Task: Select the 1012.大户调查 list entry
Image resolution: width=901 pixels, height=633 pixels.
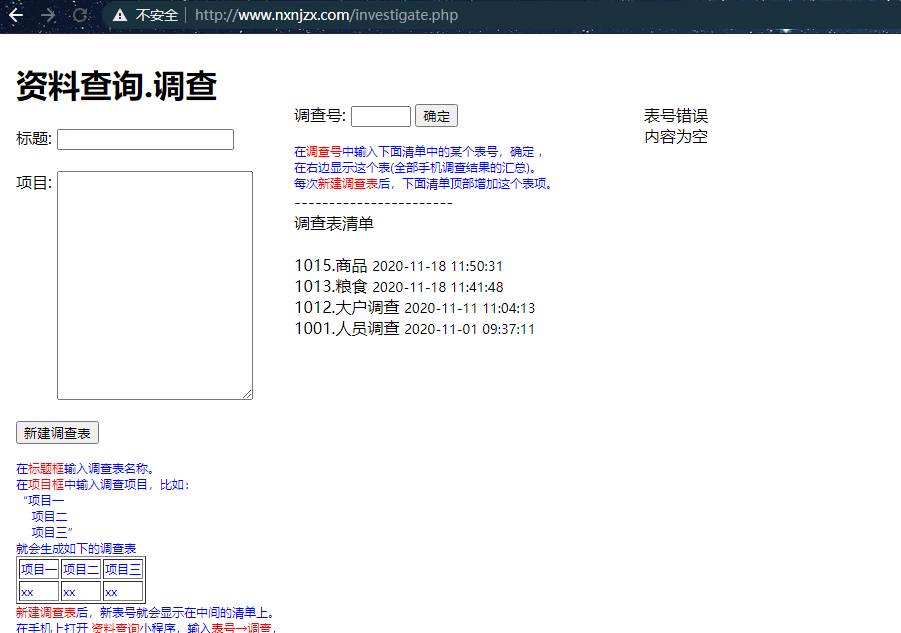Action: click(347, 308)
